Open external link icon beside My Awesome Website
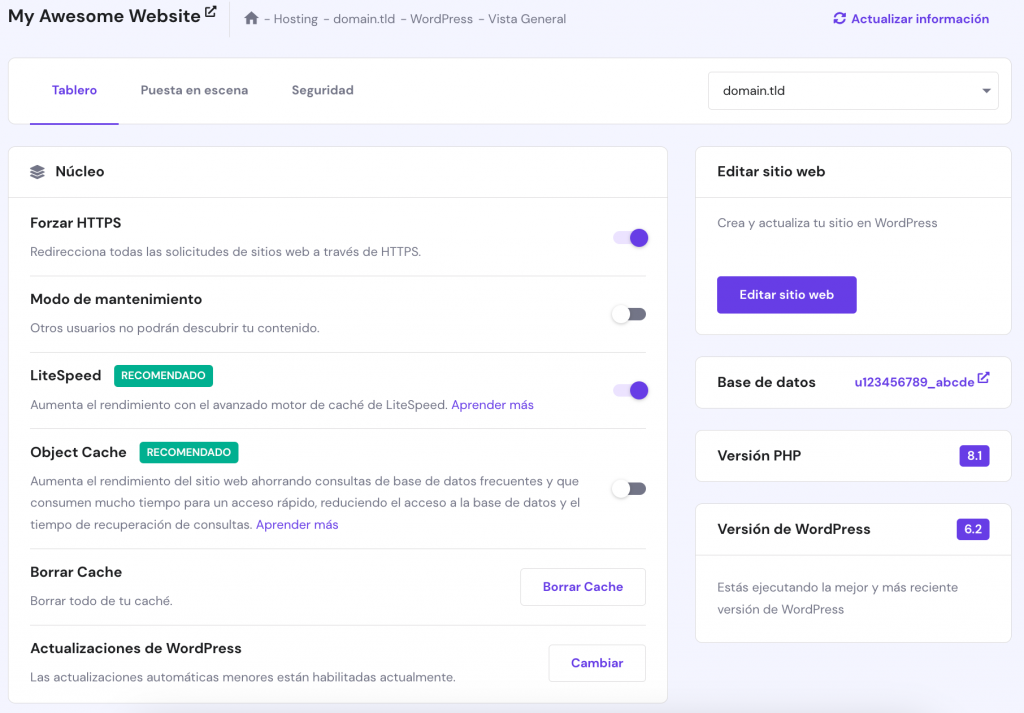1024x713 pixels. [x=210, y=12]
